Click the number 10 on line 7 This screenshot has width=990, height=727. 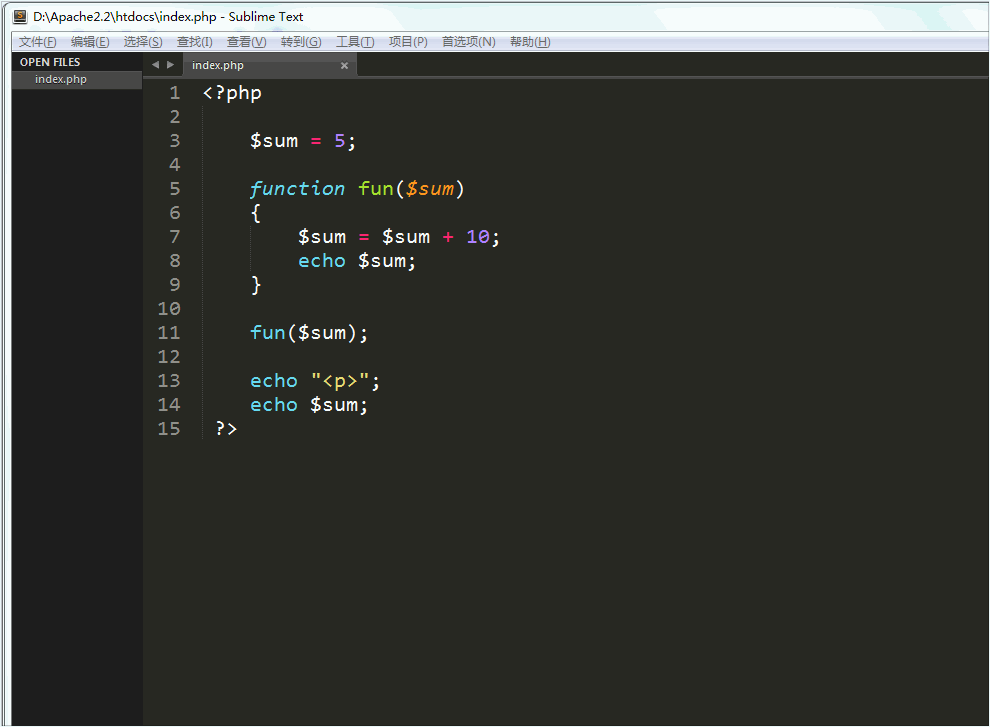click(478, 237)
